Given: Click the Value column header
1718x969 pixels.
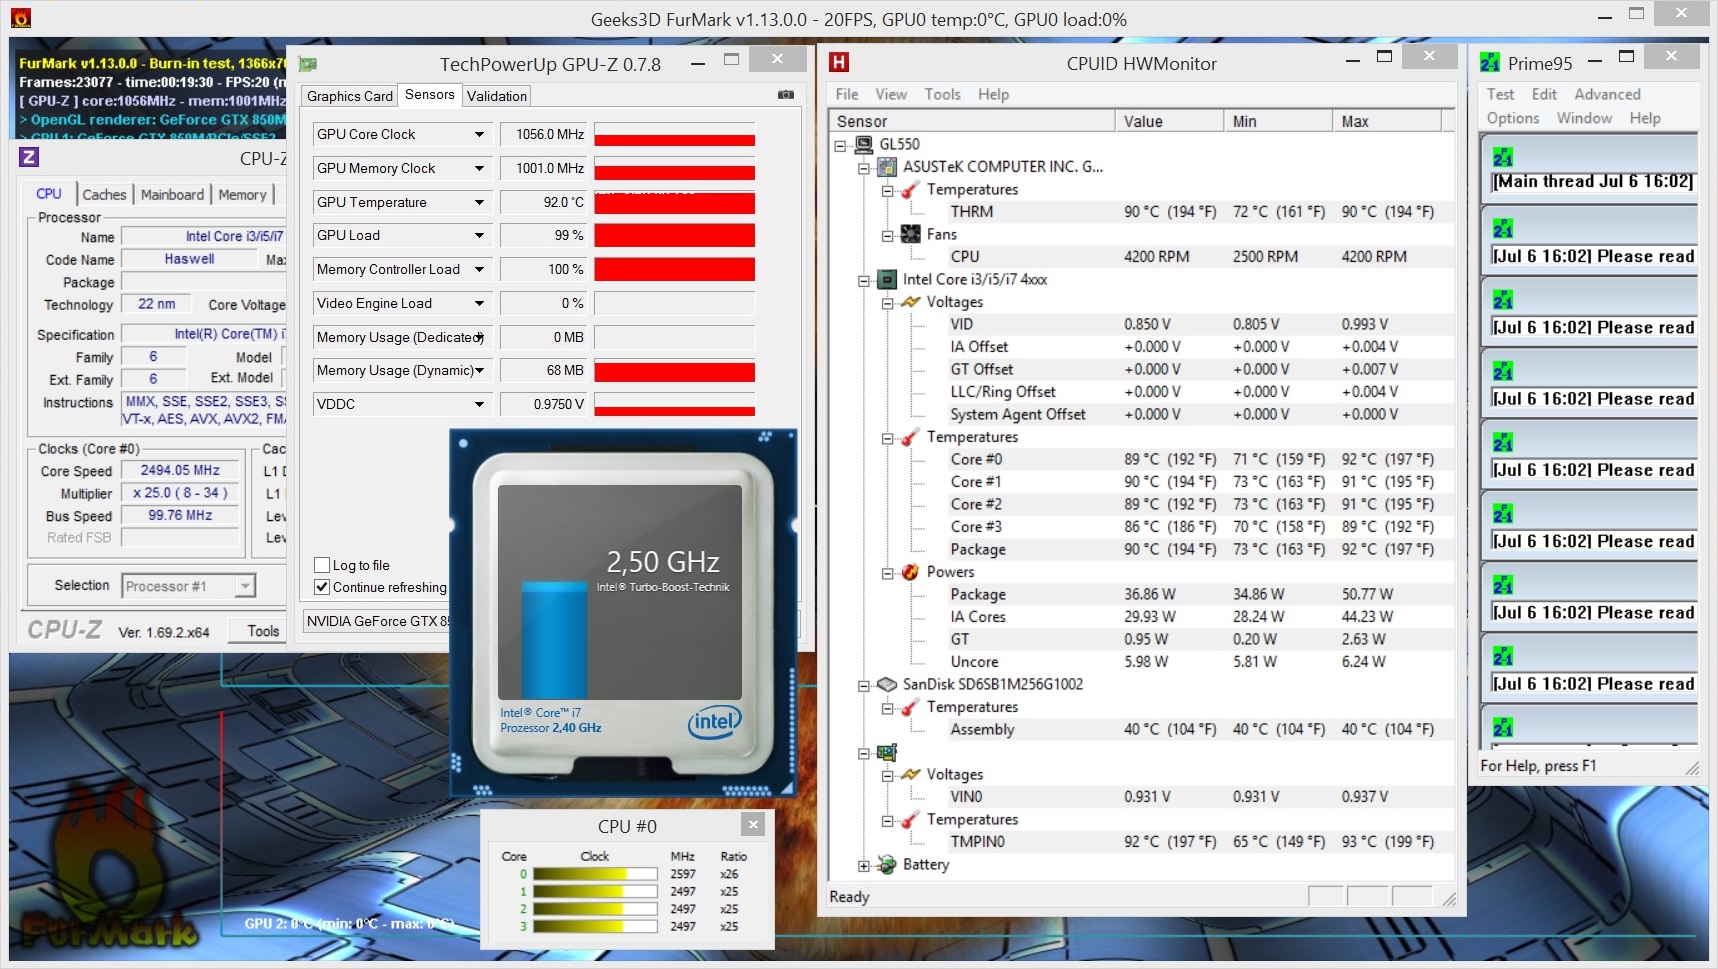Looking at the screenshot, I should [1169, 121].
